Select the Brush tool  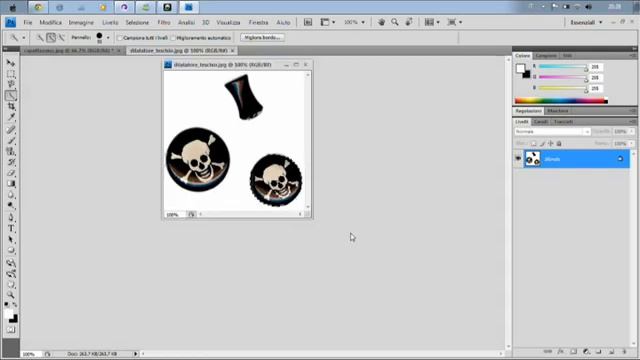coord(11,141)
